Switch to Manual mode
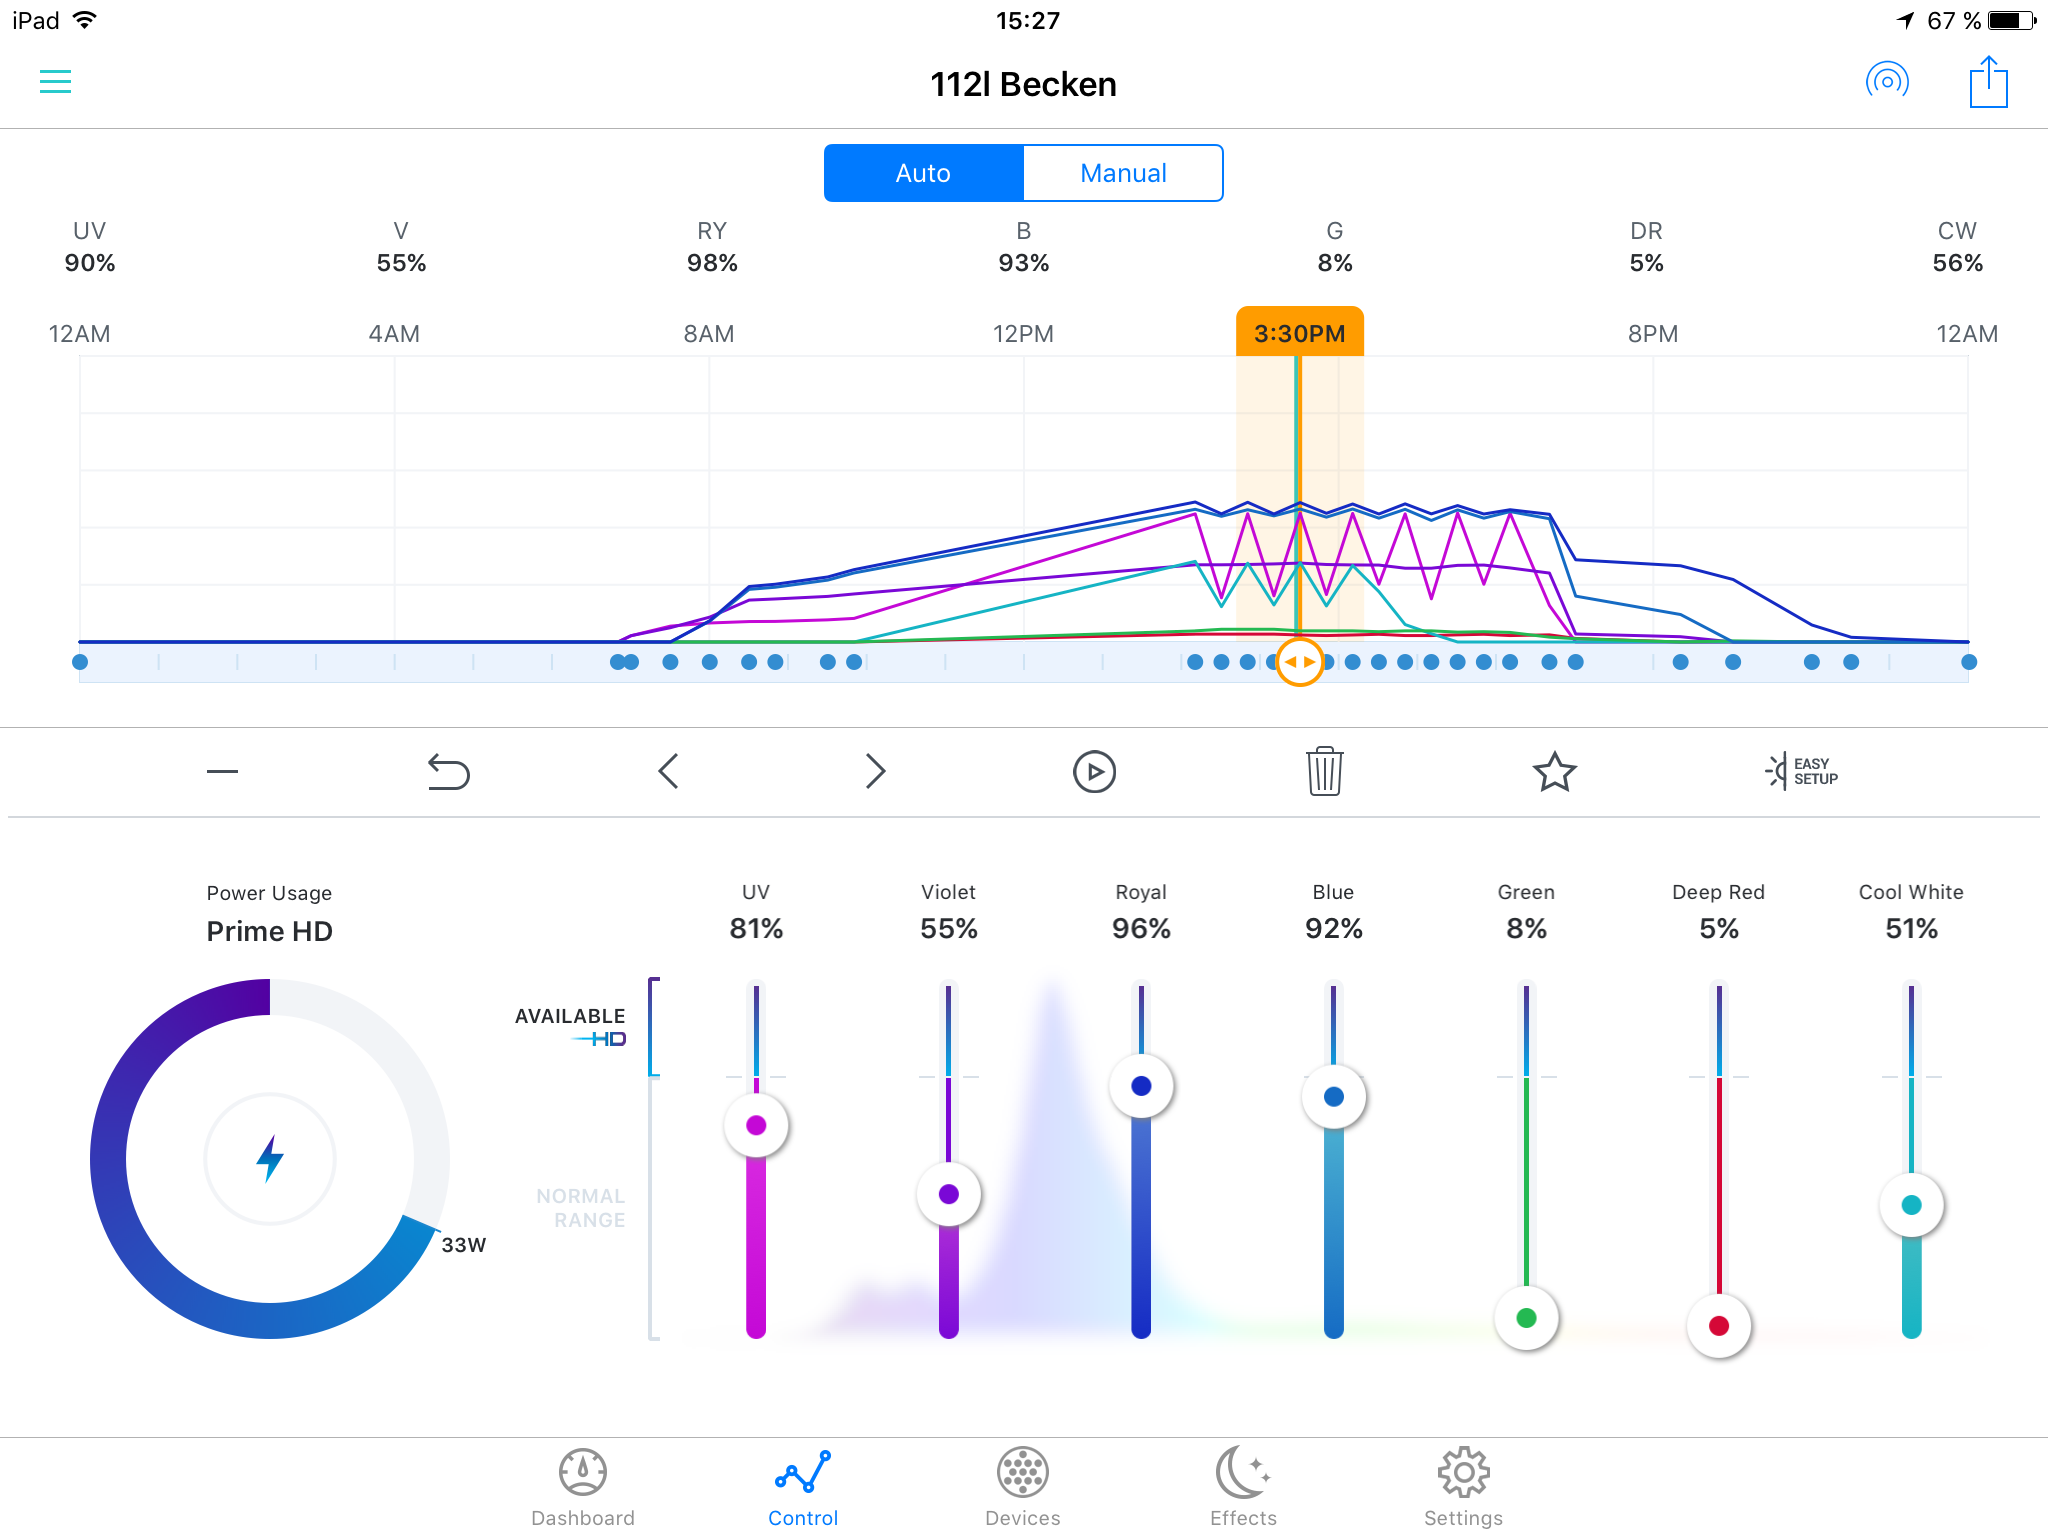The width and height of the screenshot is (2048, 1536). (x=1123, y=173)
